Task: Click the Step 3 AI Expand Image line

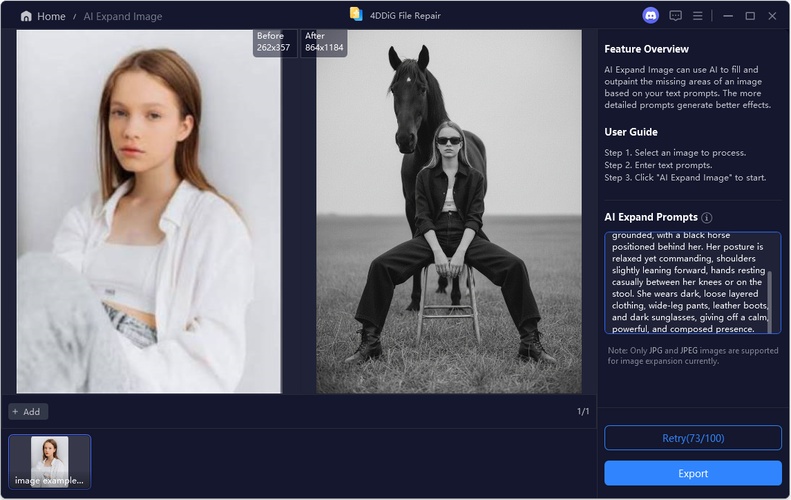Action: 685,178
